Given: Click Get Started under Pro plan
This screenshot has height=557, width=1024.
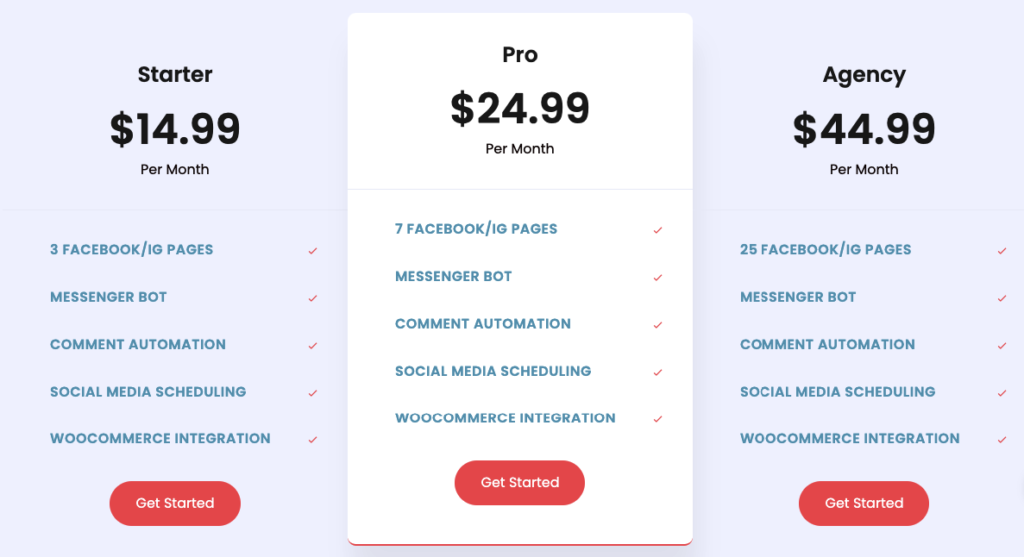Looking at the screenshot, I should pos(520,483).
